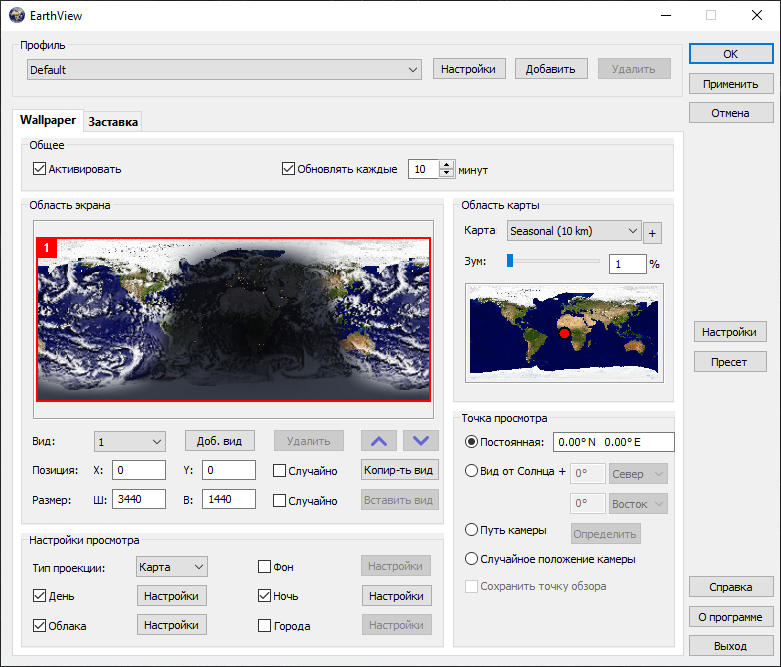The height and width of the screenshot is (667, 781).
Task: Click the blue down arrow view button
Action: (420, 441)
